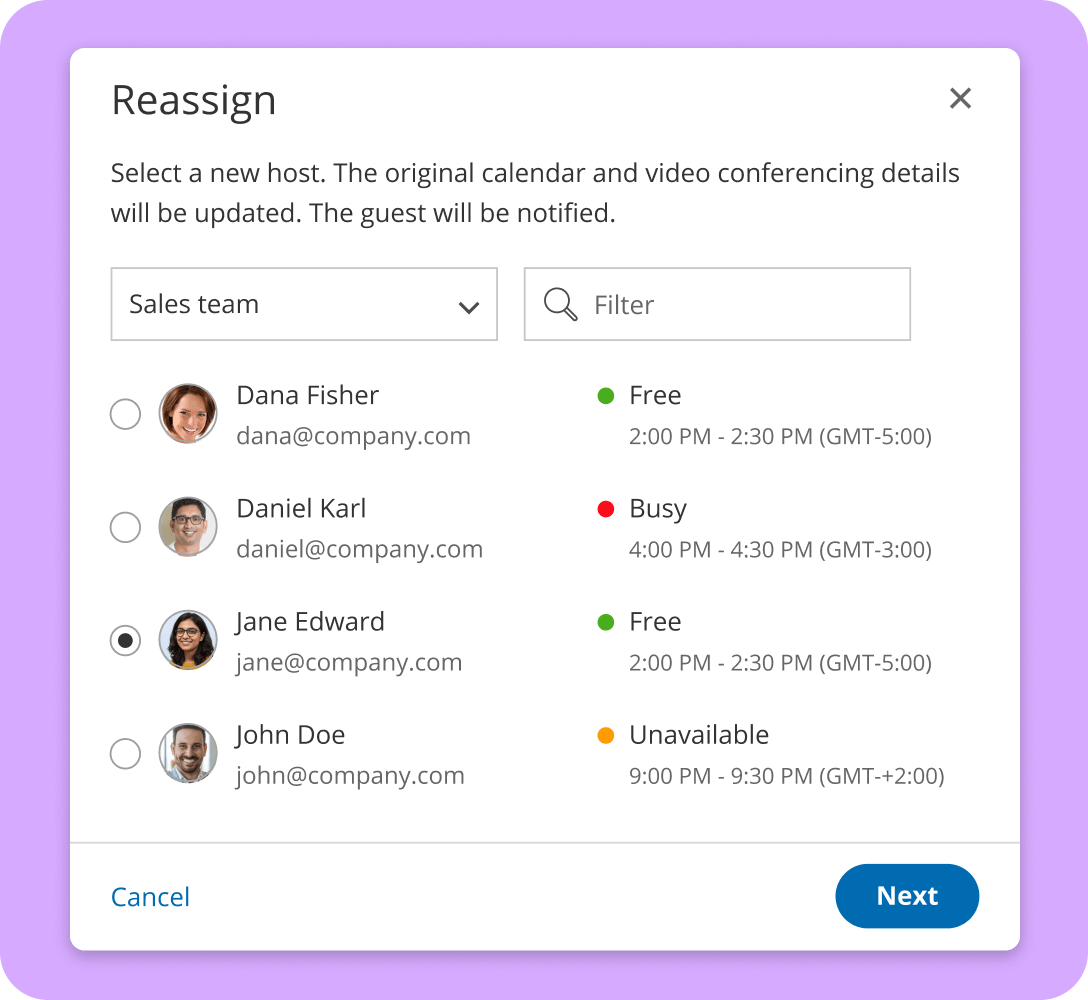Click Dana Fisher's profile avatar
This screenshot has width=1088, height=1000.
tap(188, 413)
